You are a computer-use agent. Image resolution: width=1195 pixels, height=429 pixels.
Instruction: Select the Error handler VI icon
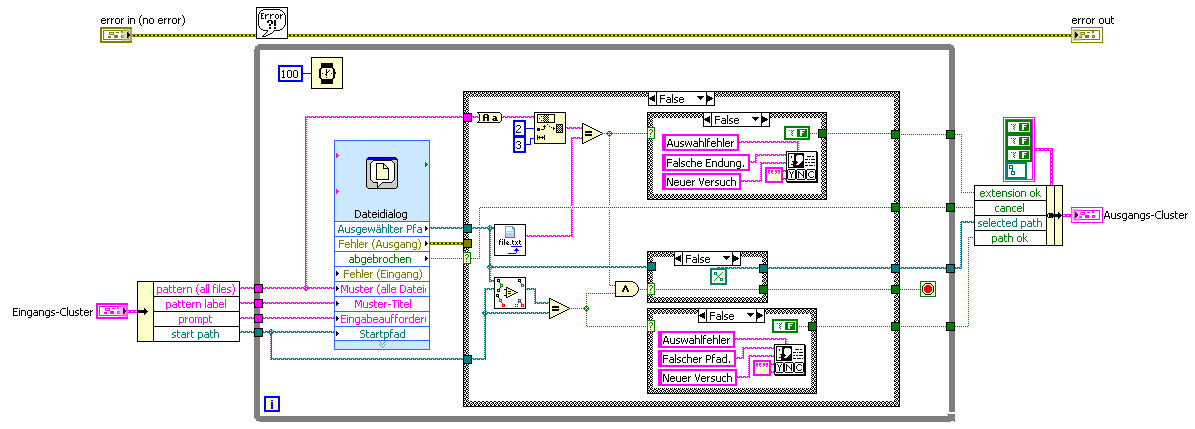(x=271, y=23)
